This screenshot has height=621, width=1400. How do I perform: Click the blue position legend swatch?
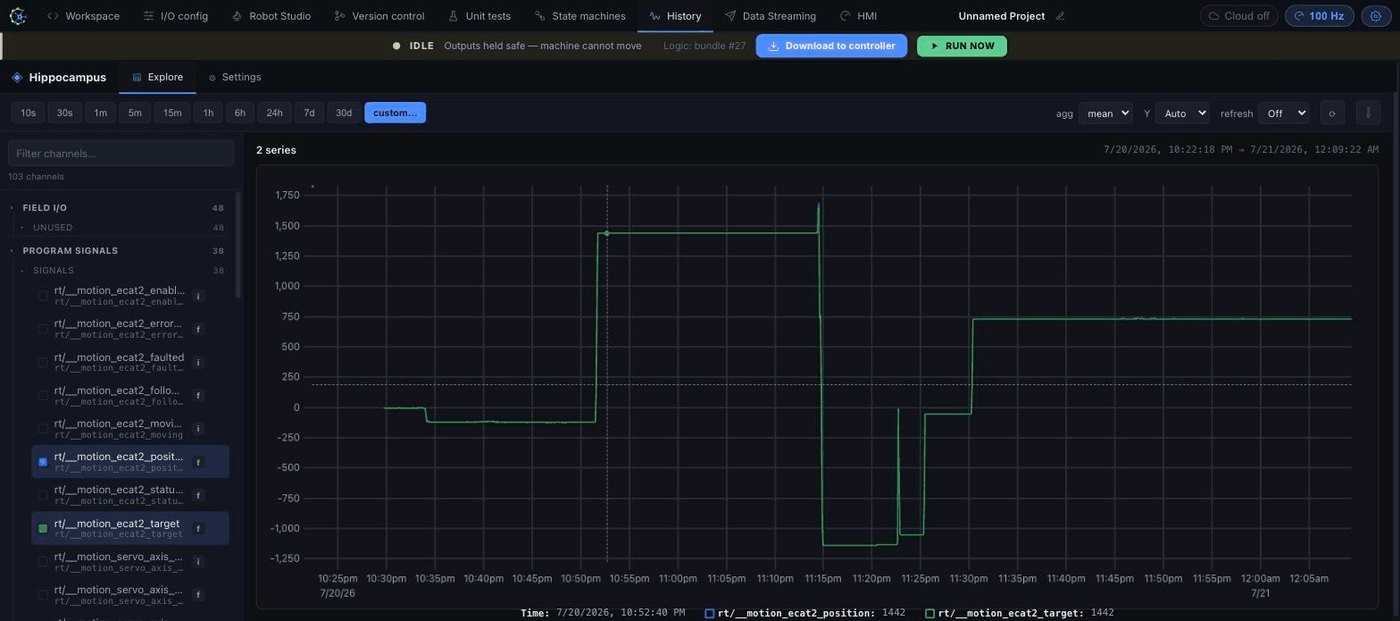710,613
